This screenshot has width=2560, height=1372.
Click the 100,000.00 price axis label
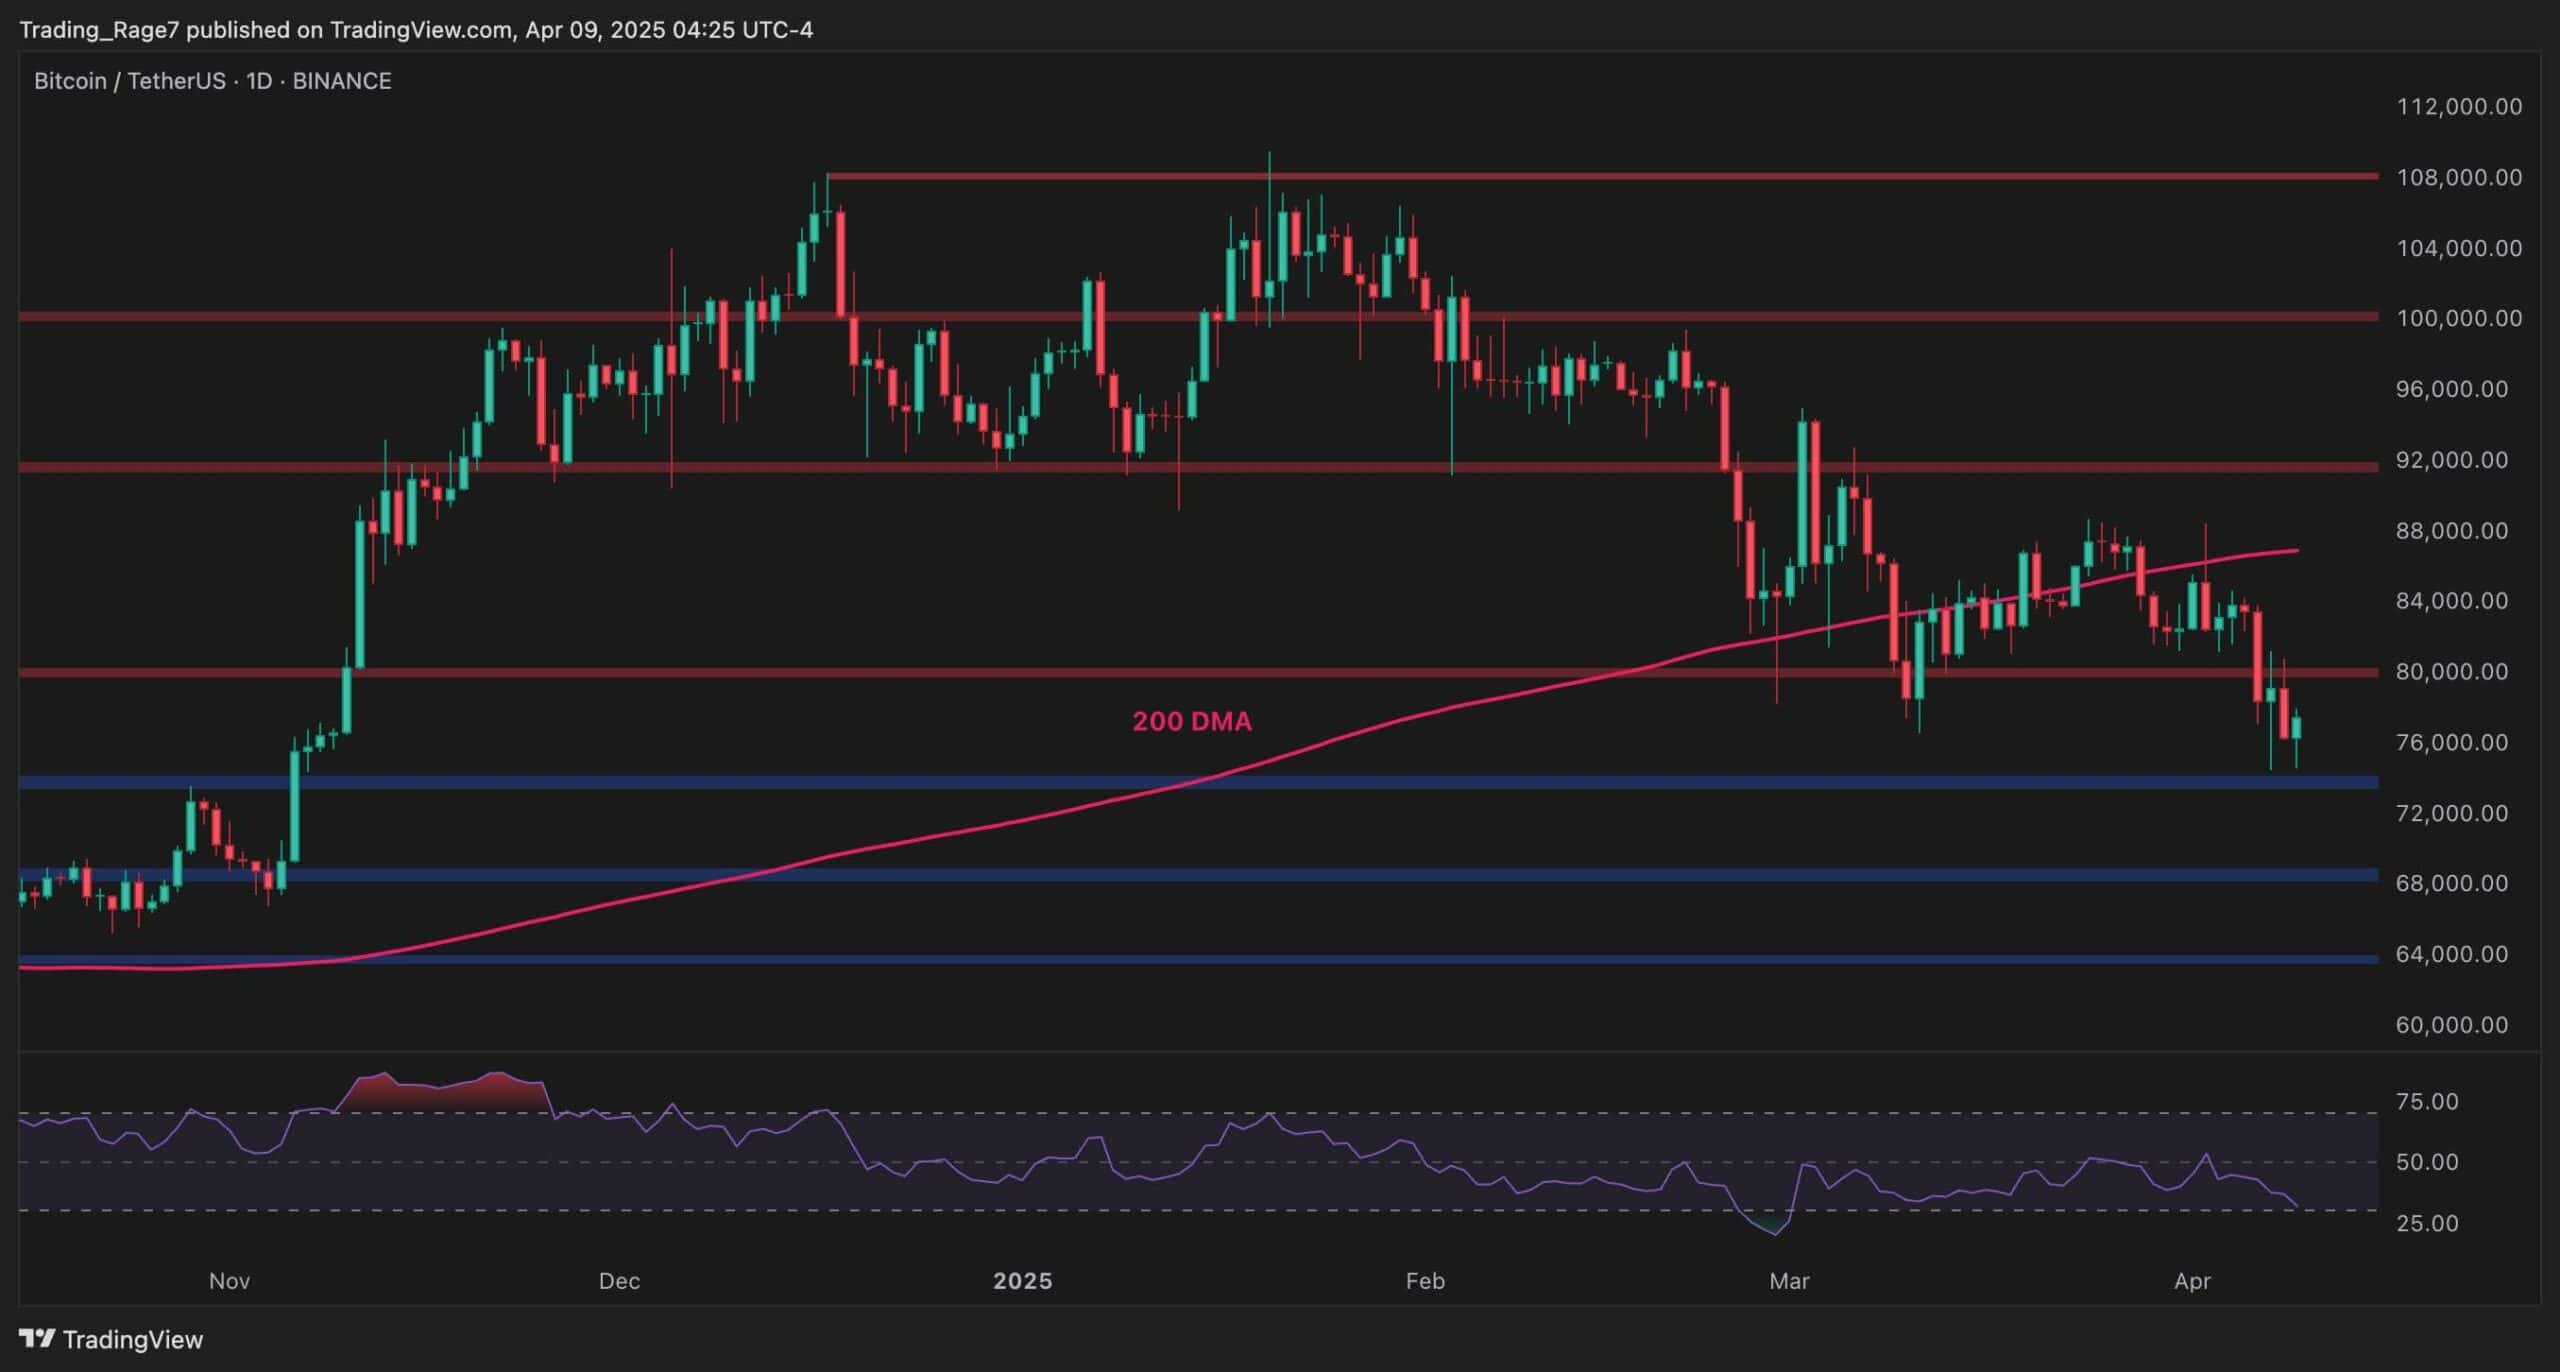[2458, 318]
